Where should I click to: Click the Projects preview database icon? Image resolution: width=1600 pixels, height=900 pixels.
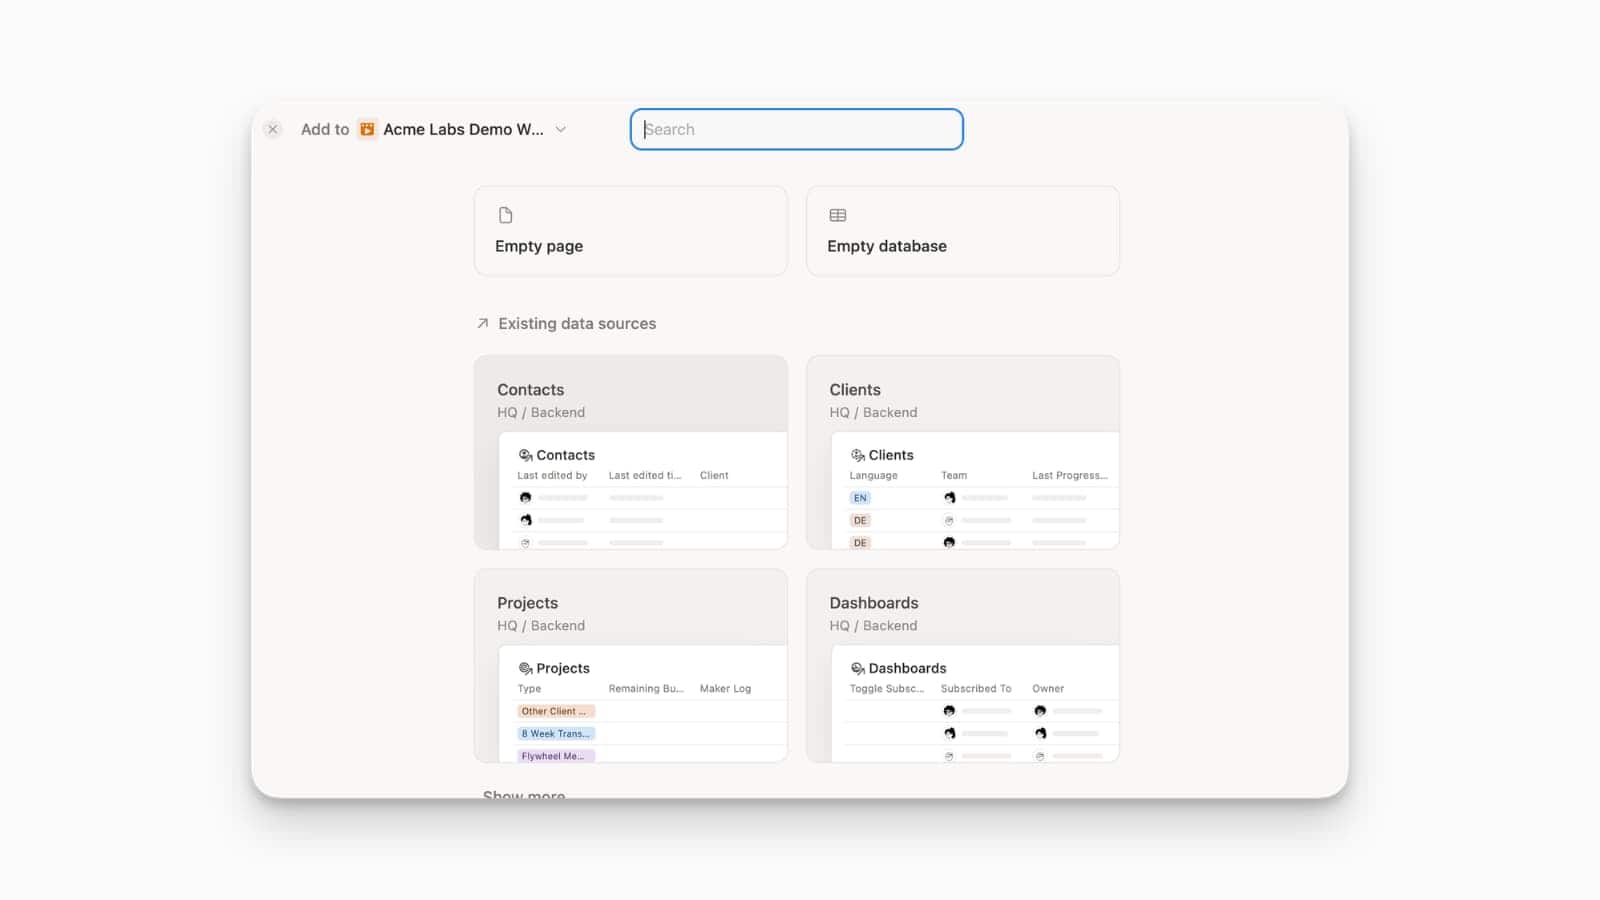point(525,668)
